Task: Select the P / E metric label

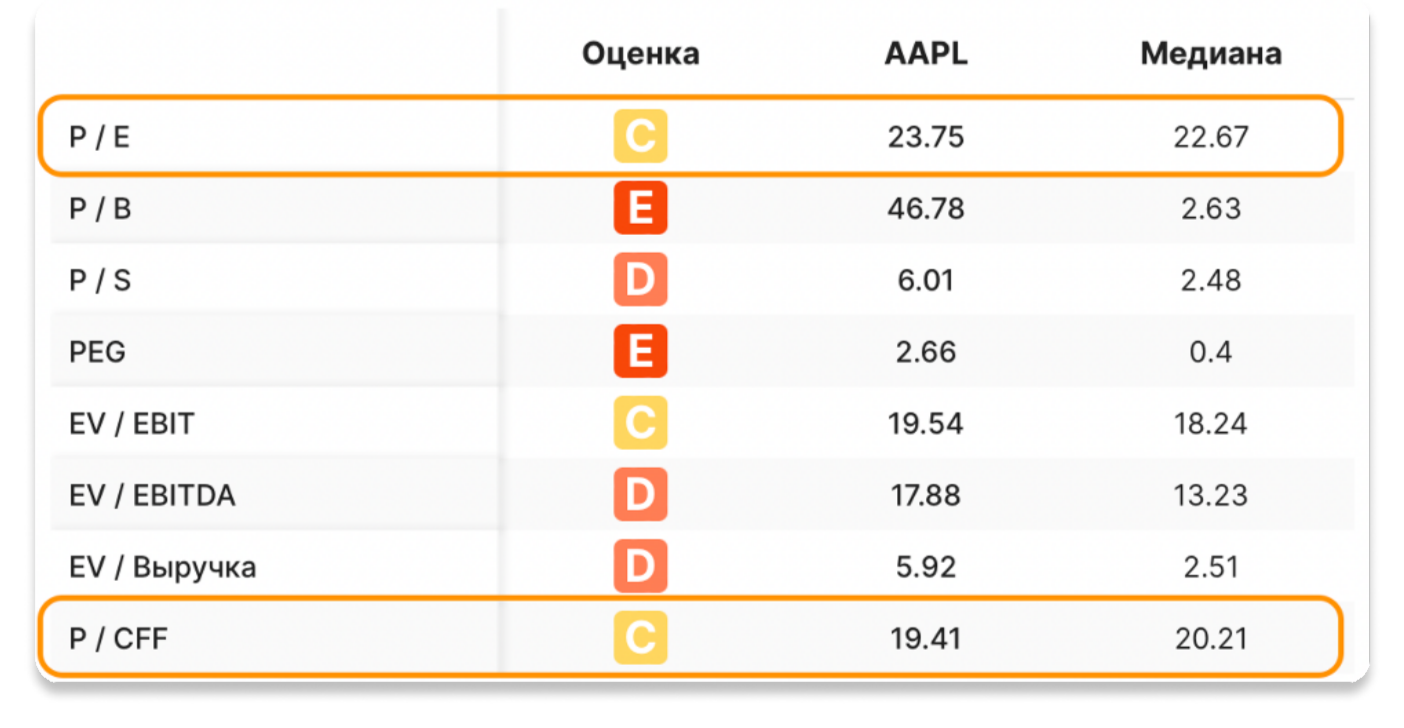Action: pos(99,137)
